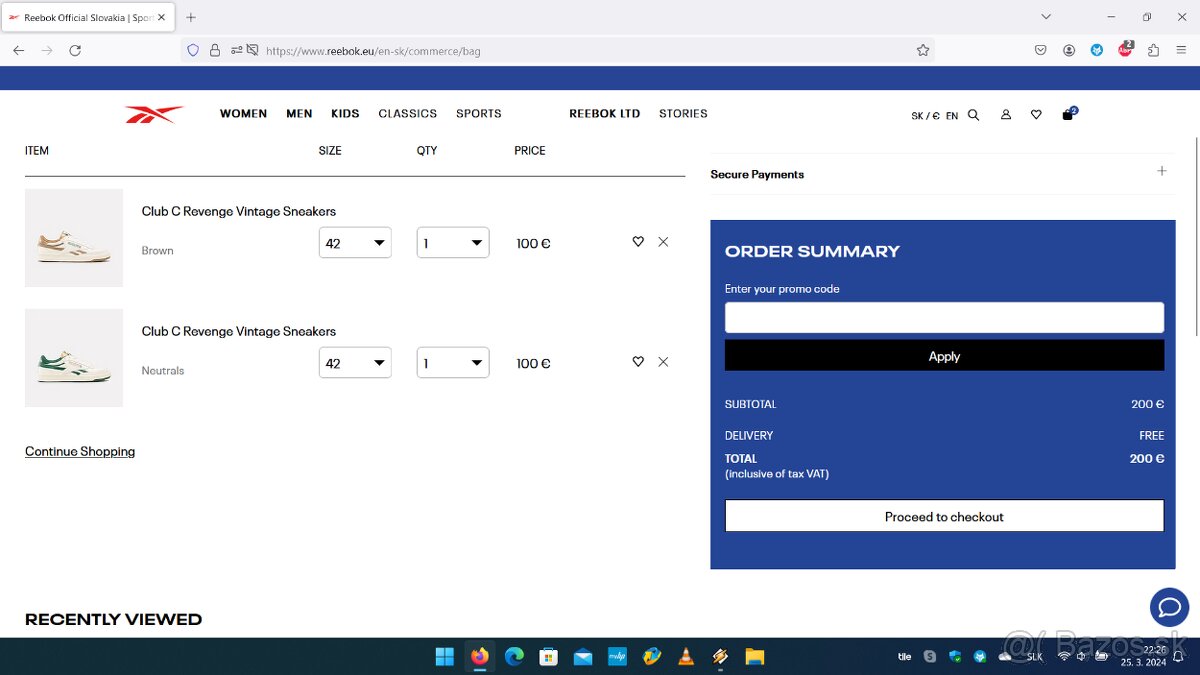
Task: Expand the Secure Payments section
Action: click(1161, 172)
